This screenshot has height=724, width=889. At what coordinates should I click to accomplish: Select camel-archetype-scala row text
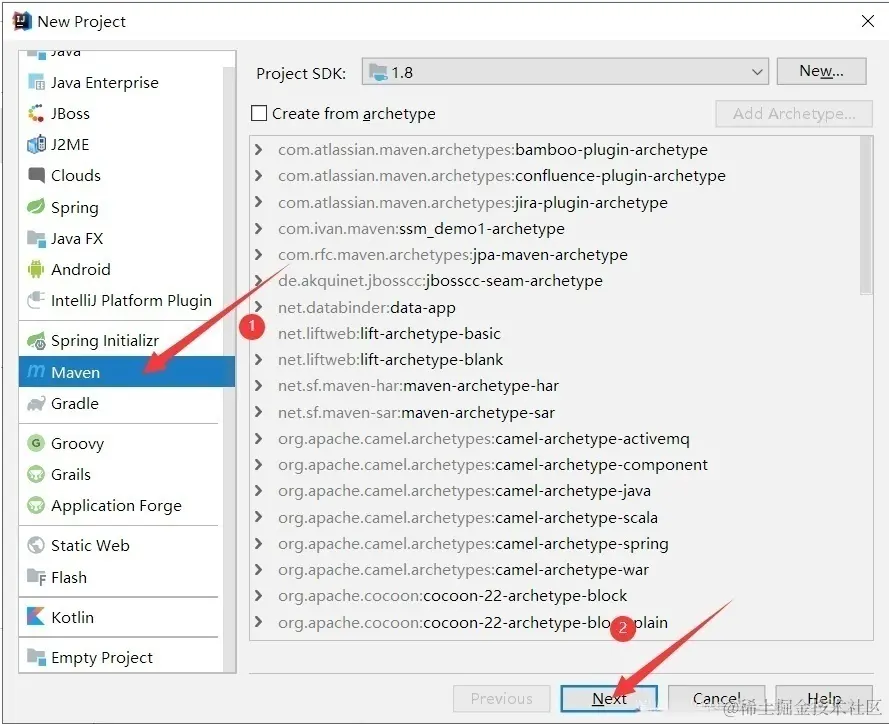pos(468,518)
